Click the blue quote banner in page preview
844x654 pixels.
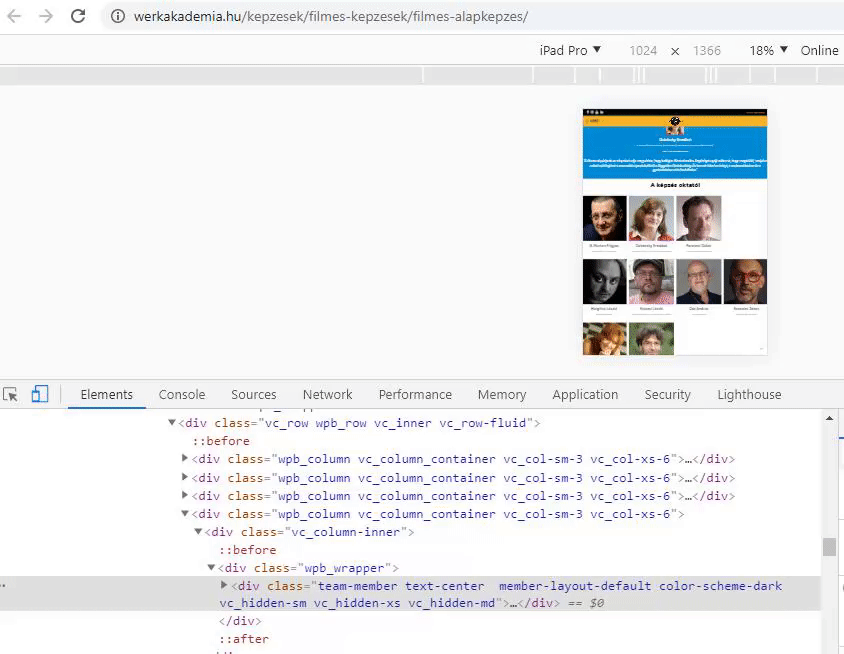point(675,153)
